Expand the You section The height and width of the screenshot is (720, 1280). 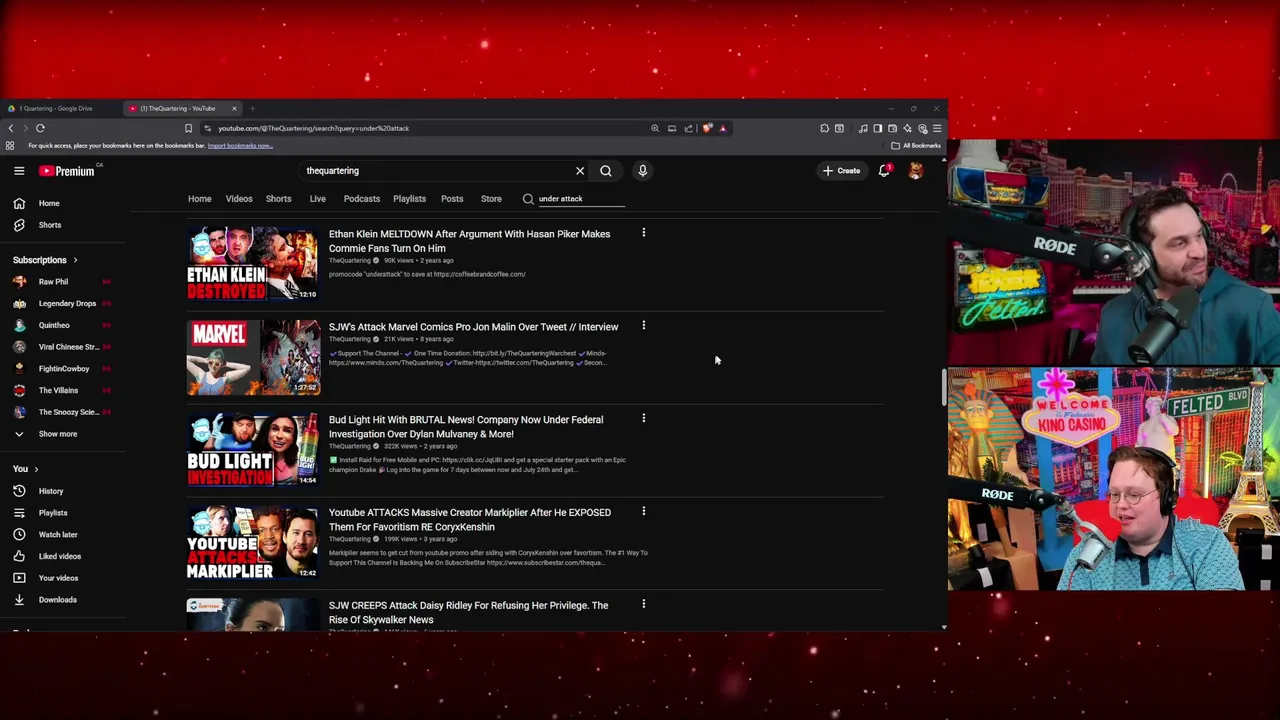(26, 469)
